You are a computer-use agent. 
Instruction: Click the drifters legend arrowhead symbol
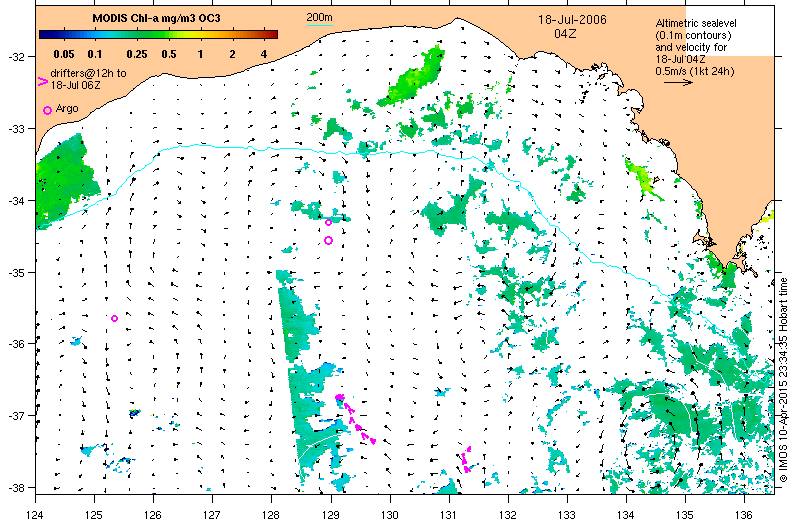click(x=43, y=81)
